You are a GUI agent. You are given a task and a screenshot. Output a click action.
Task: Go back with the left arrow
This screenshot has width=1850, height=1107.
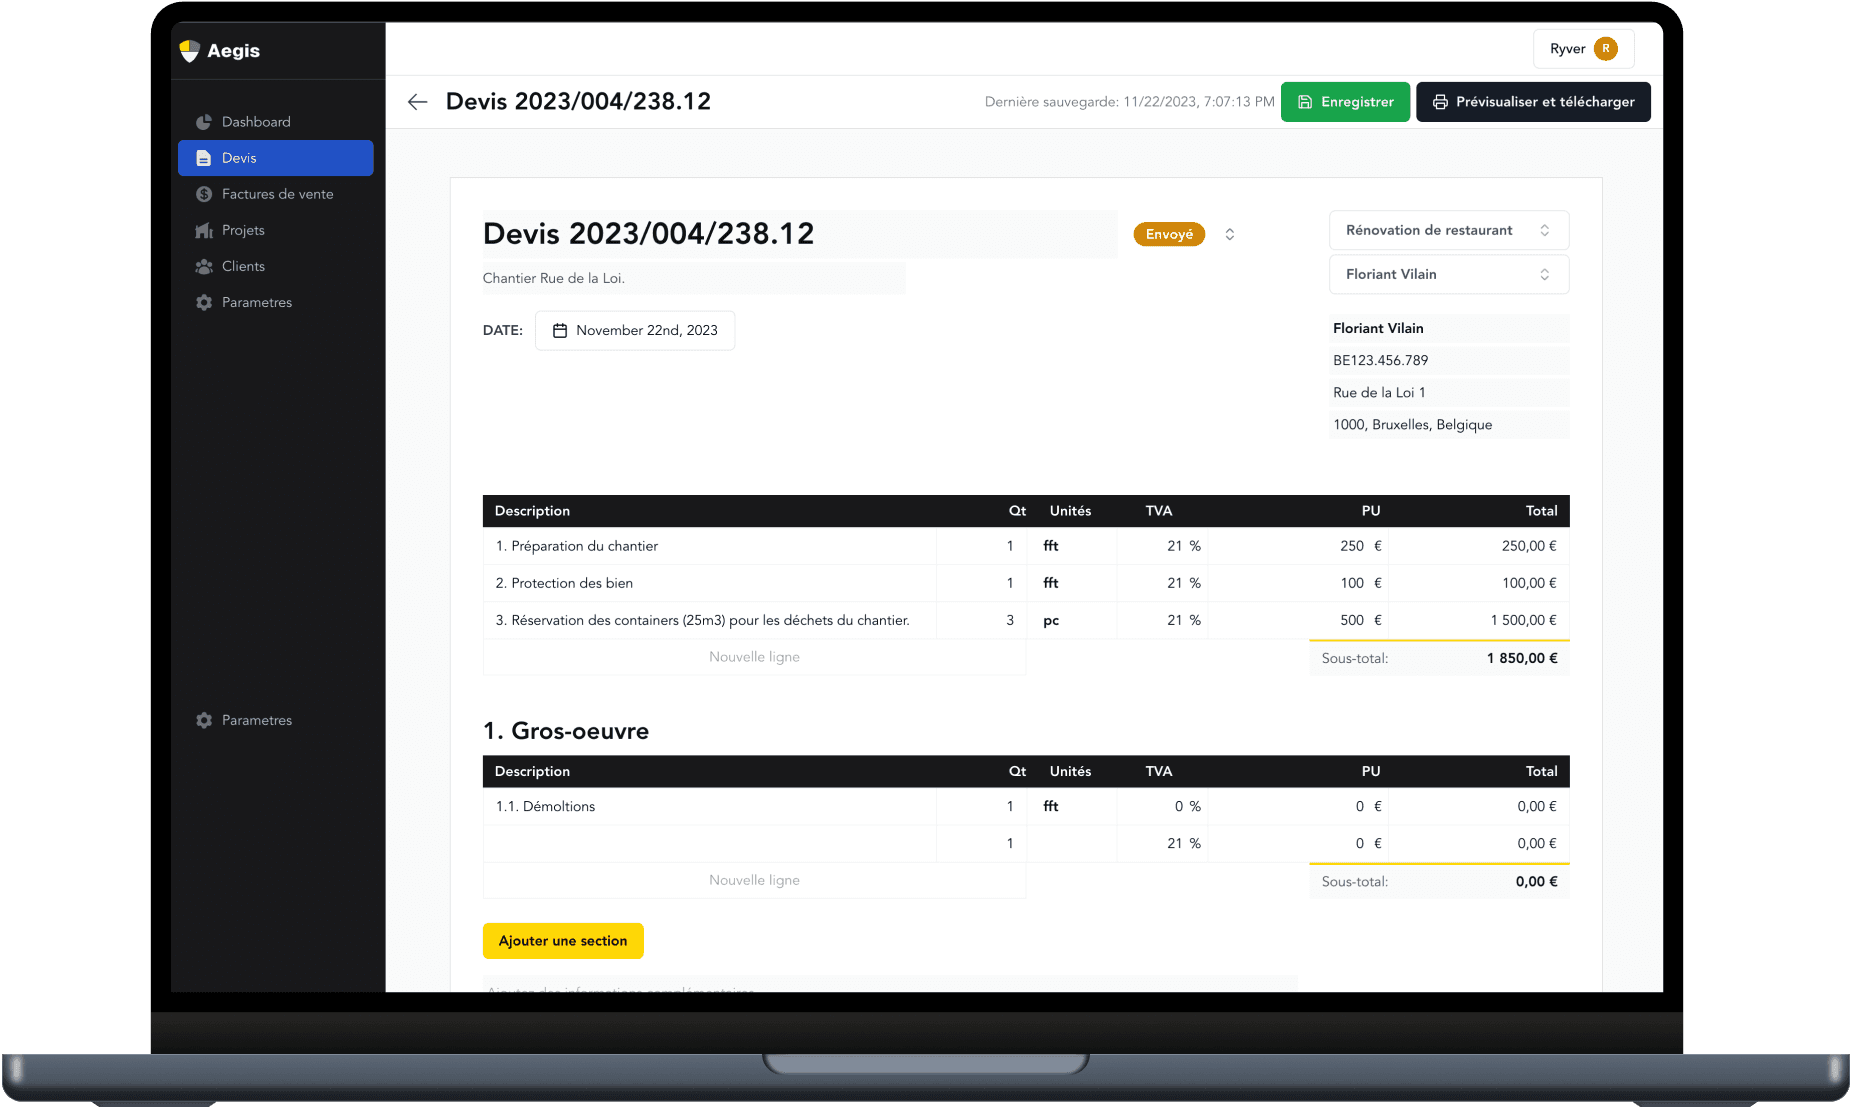click(x=418, y=102)
